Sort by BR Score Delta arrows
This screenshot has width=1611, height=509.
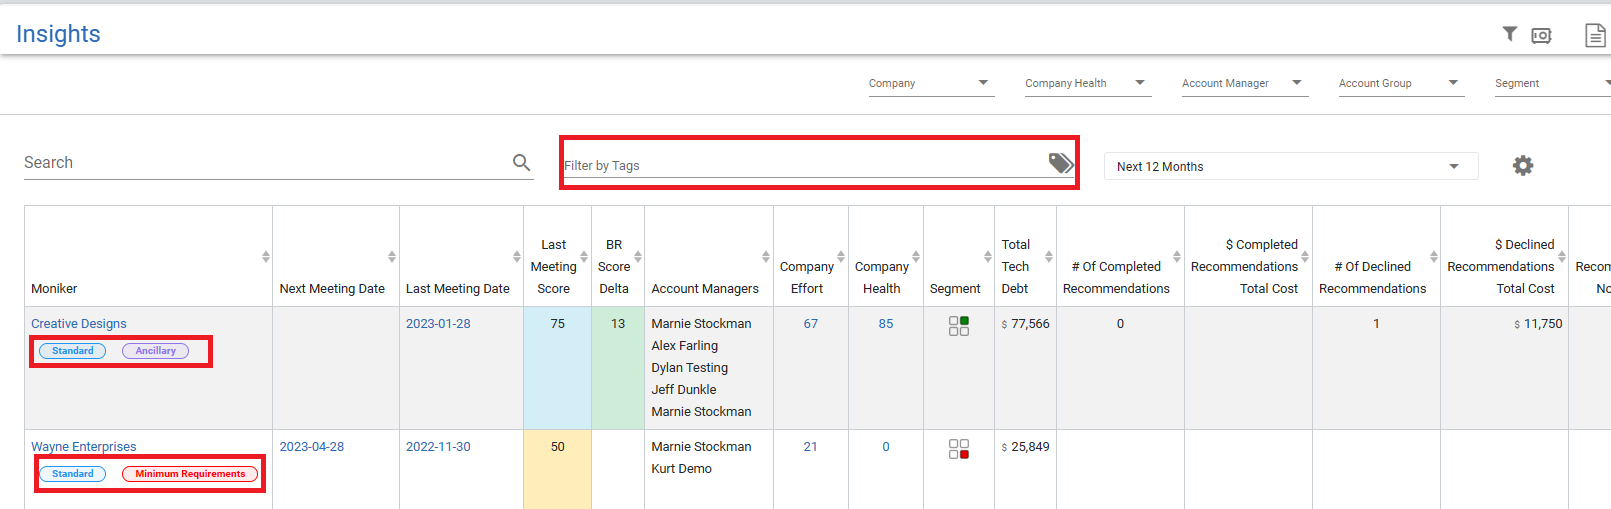pyautogui.click(x=638, y=257)
